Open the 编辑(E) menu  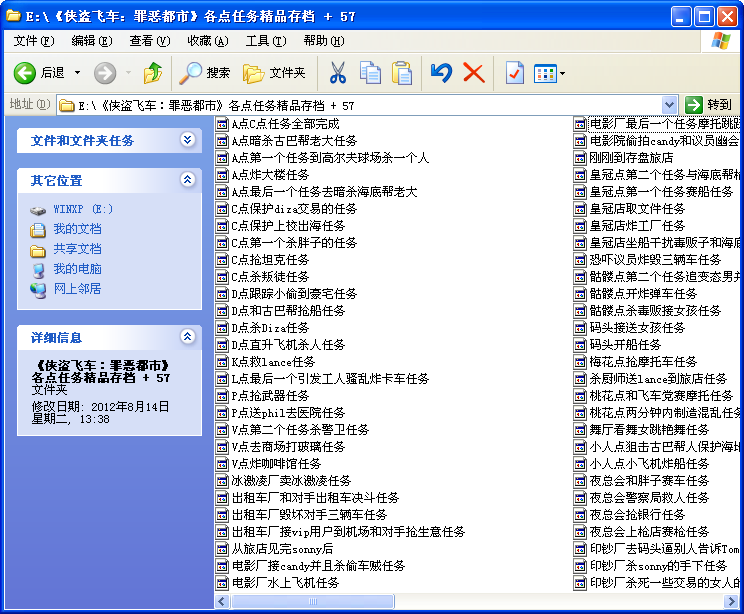tap(92, 41)
